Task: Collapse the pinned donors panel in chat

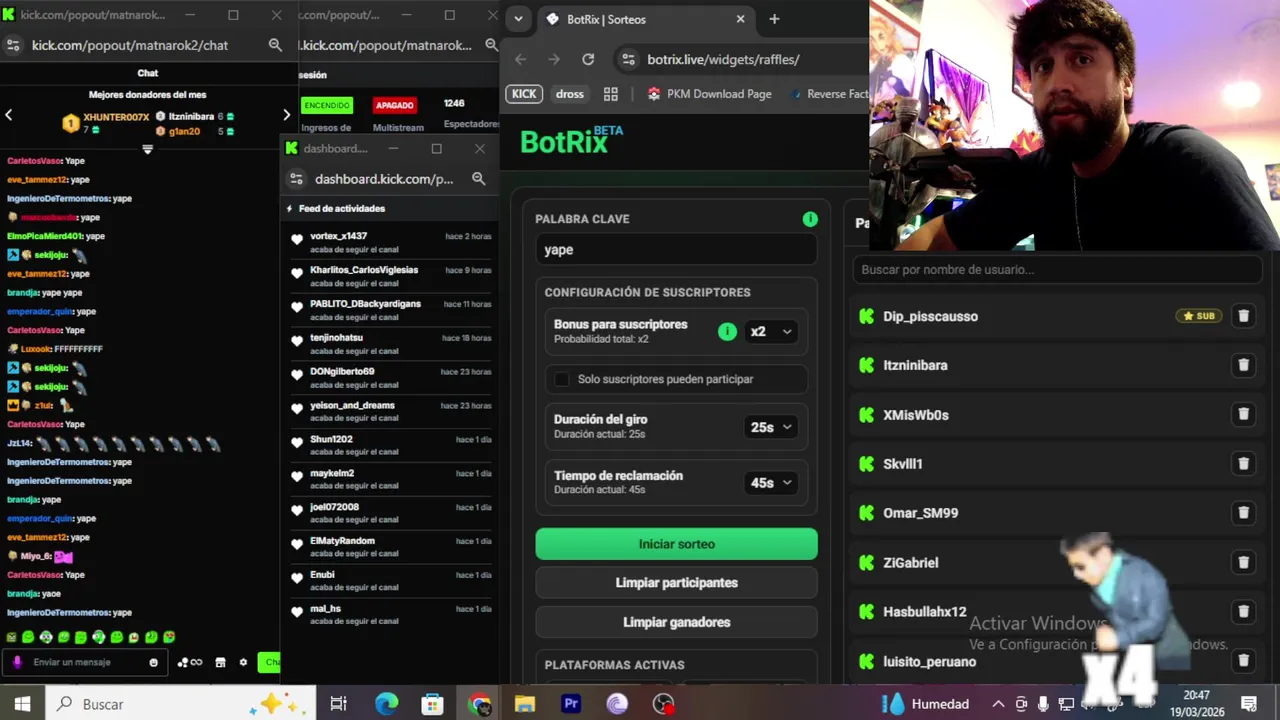Action: tap(147, 149)
